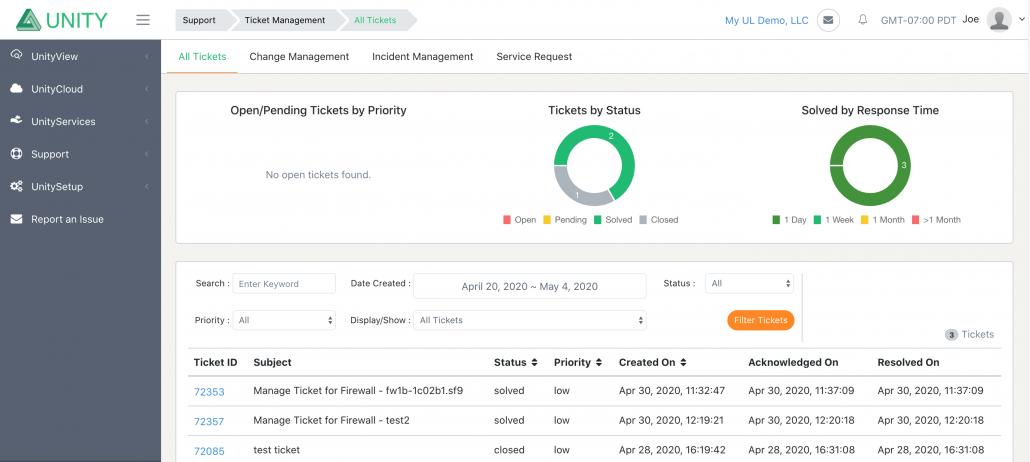1030x462 pixels.
Task: Click resolved date 'Apr 28, 2020, 16:31:08'
Action: (930, 450)
